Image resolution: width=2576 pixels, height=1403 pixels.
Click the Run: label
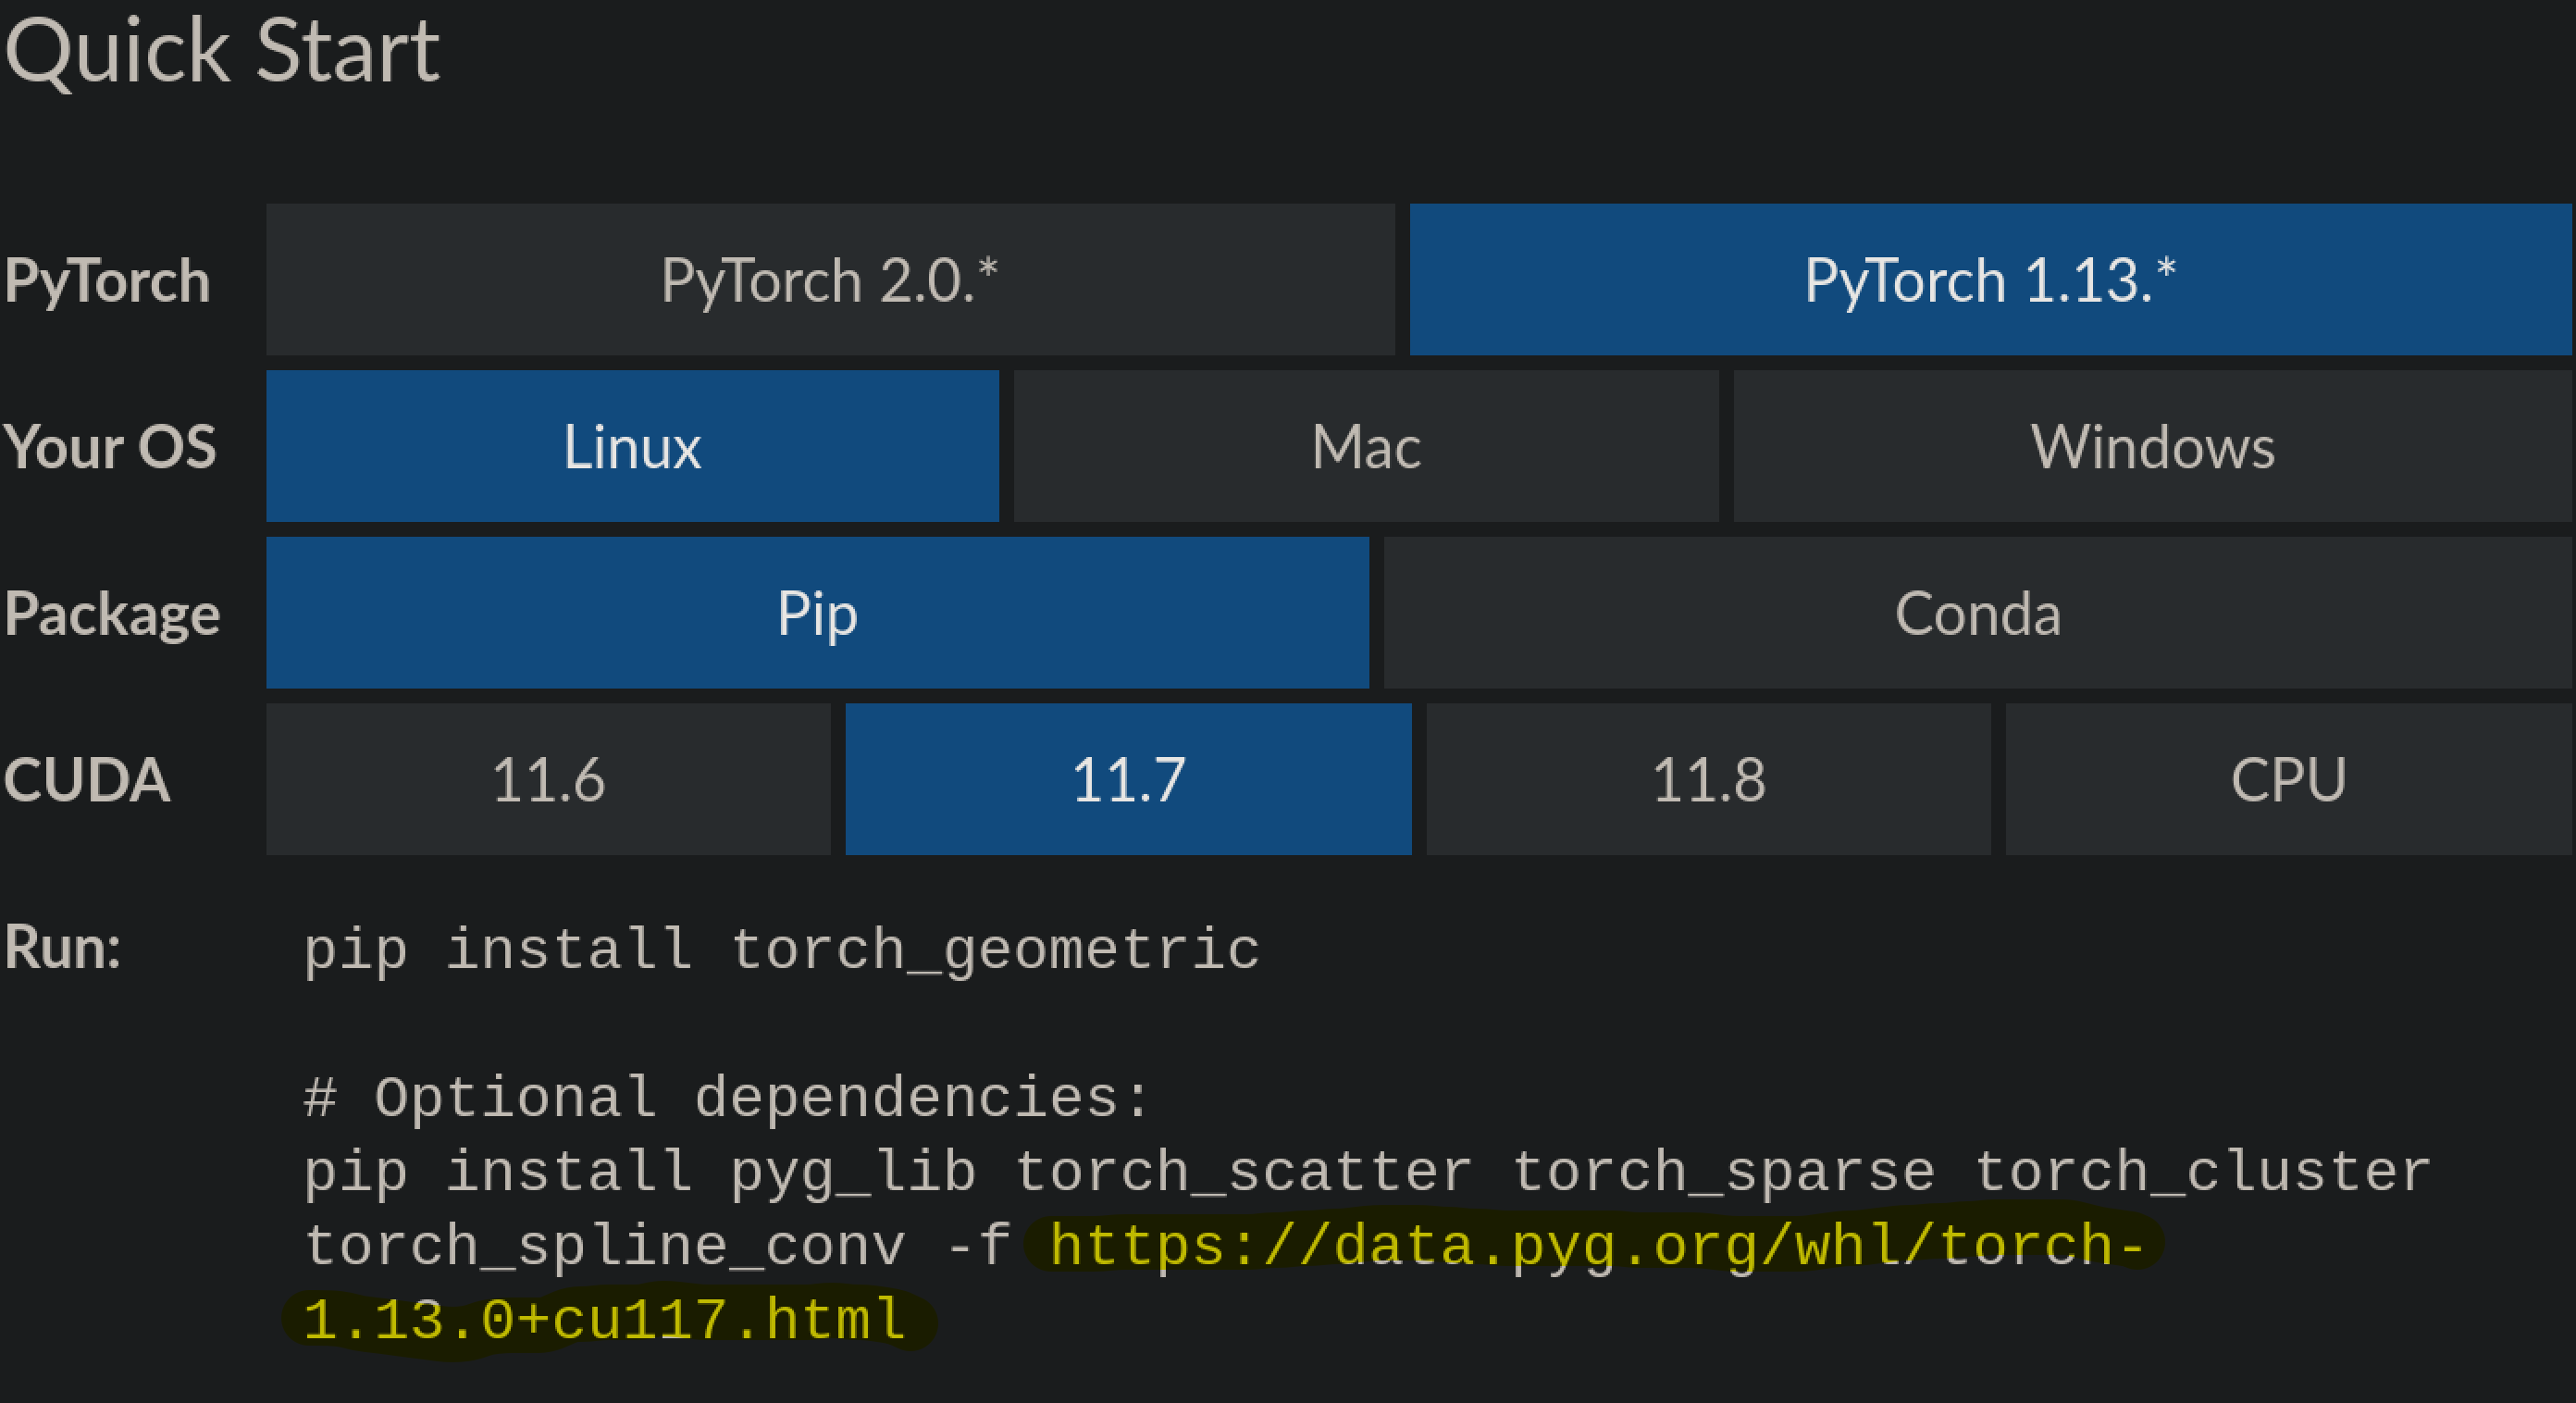62,947
